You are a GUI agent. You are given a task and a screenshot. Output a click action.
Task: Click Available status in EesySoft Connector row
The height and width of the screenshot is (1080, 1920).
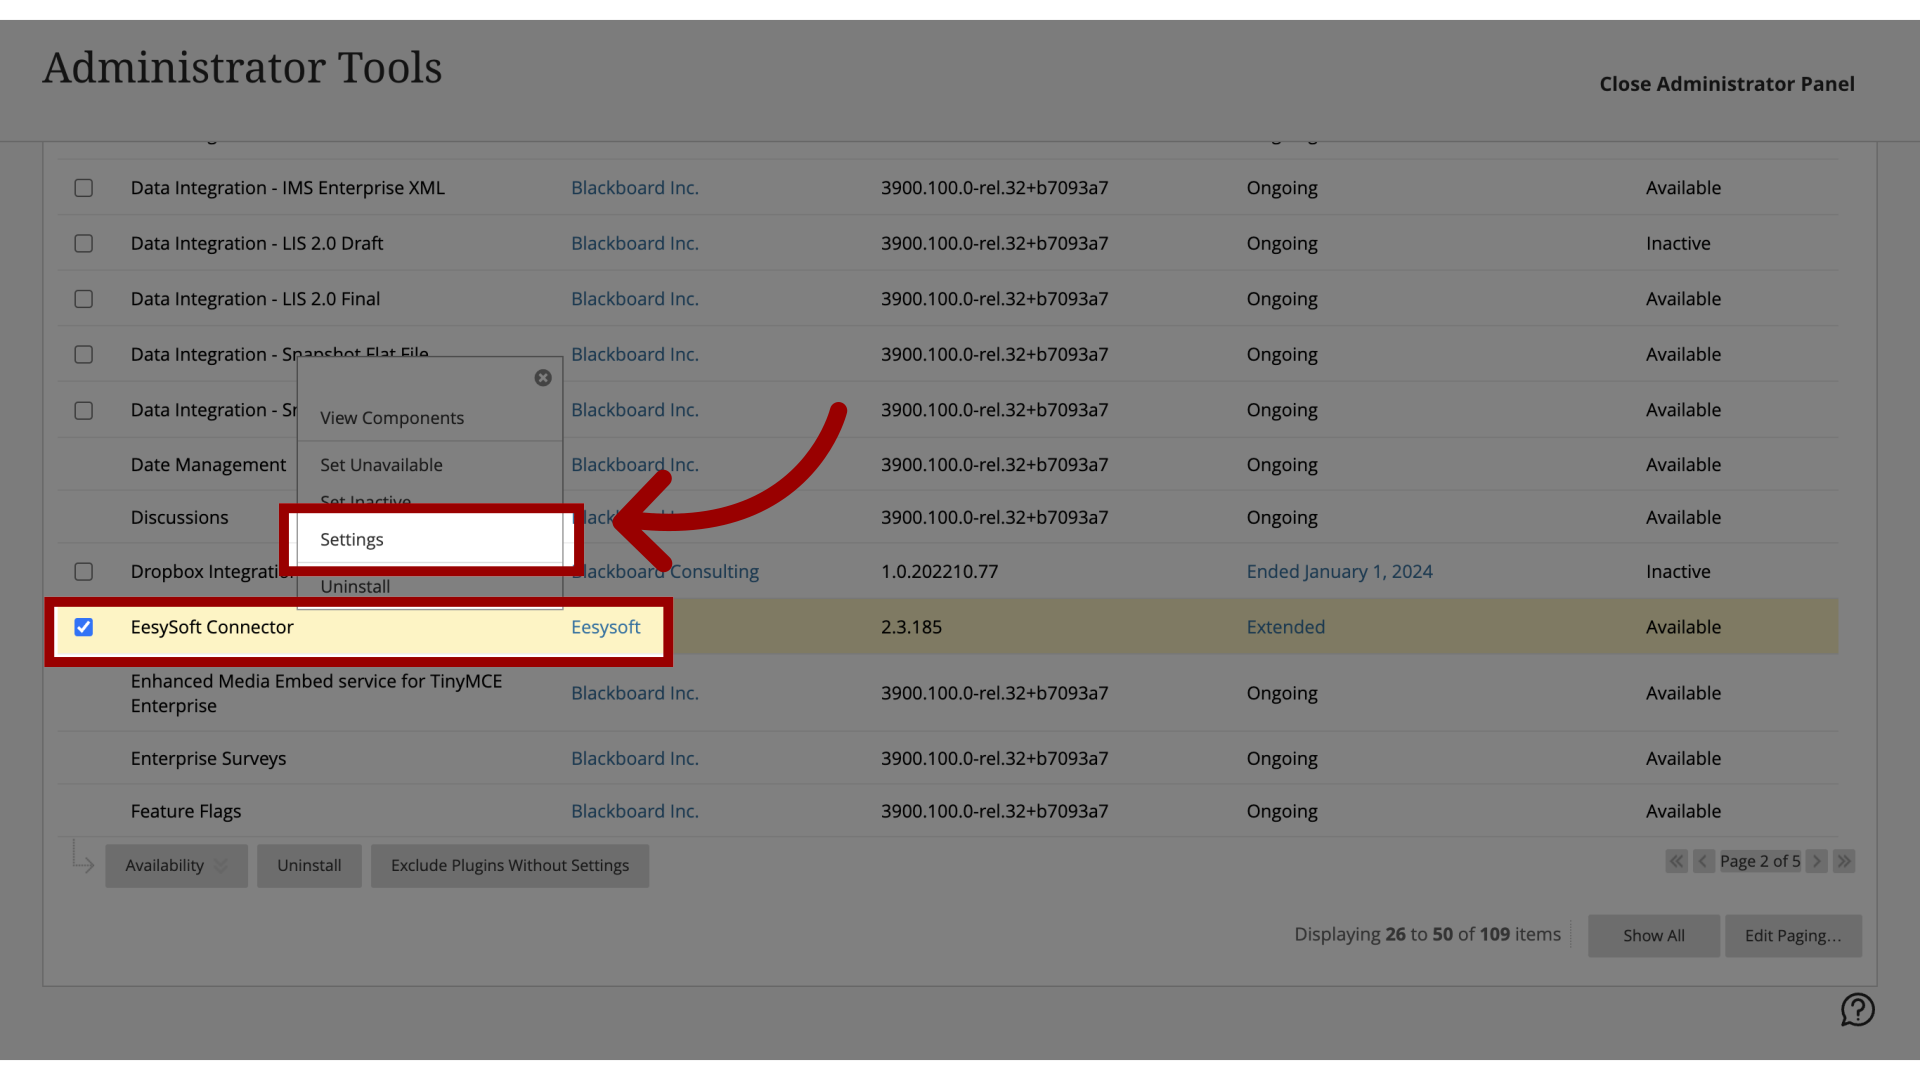[x=1683, y=627]
